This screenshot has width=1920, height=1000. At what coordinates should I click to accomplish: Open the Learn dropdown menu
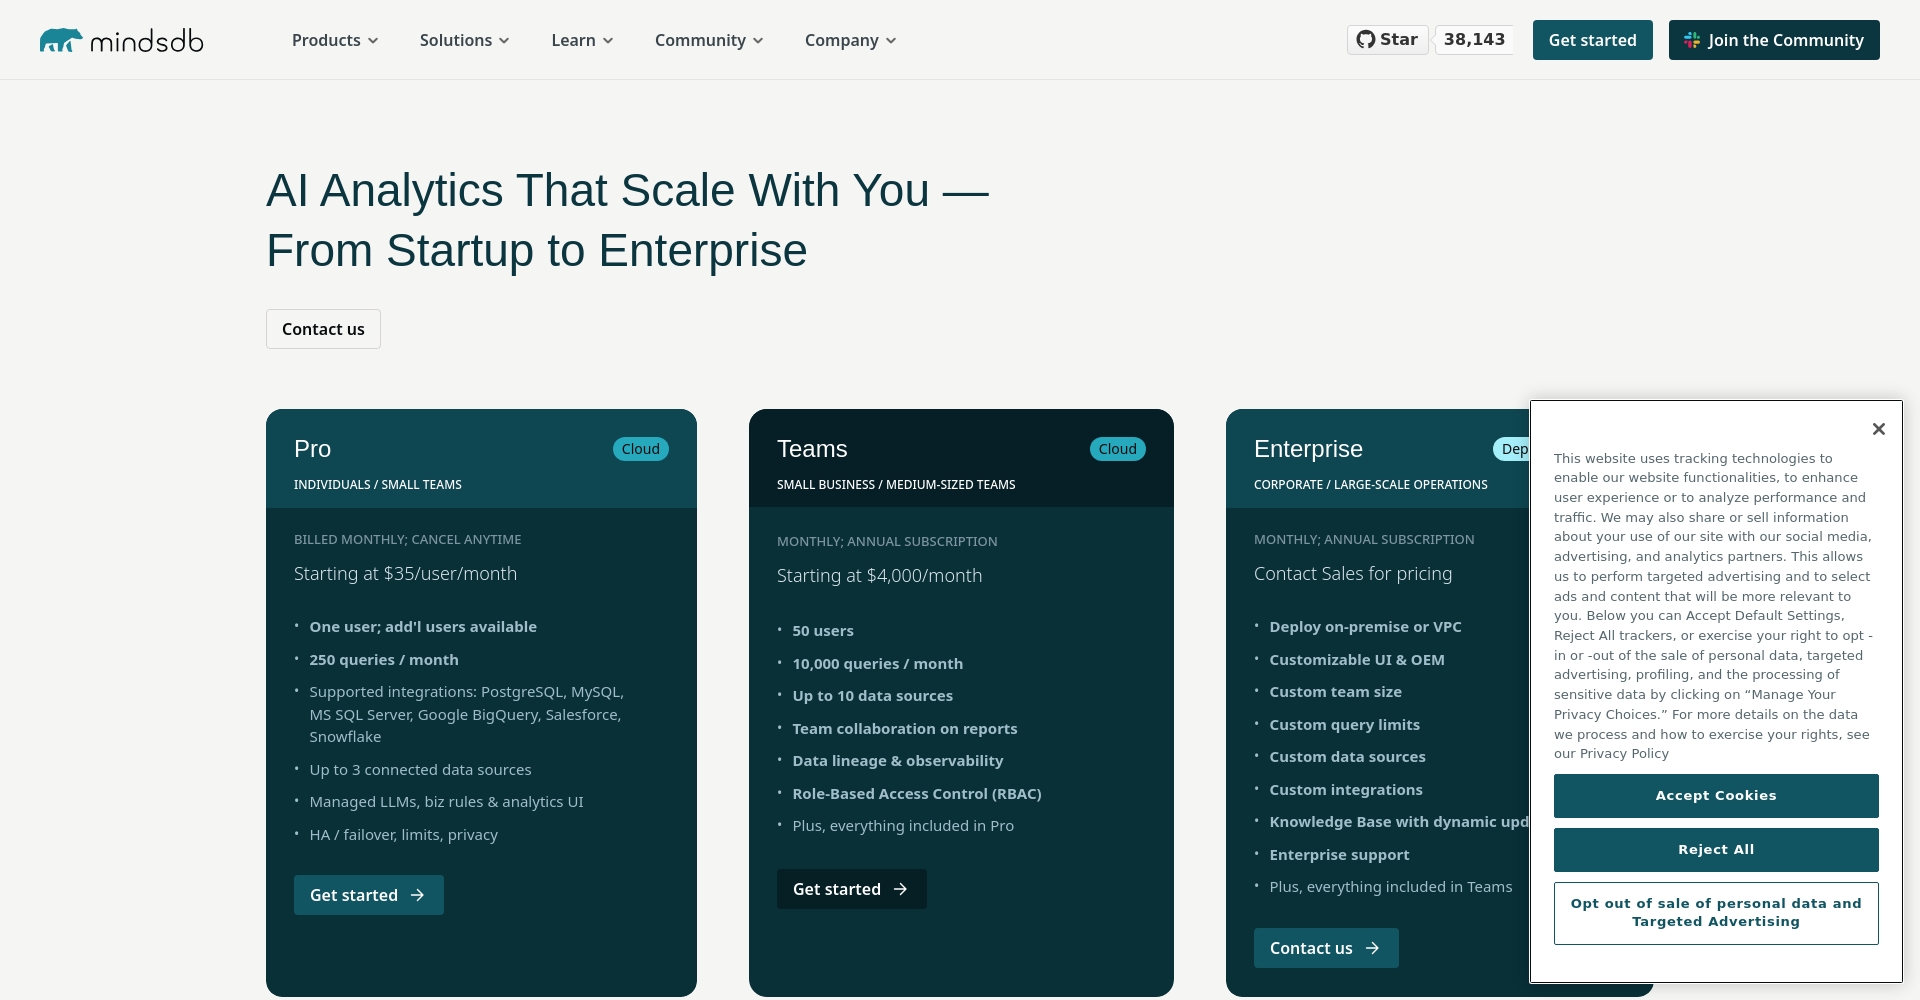coord(582,40)
